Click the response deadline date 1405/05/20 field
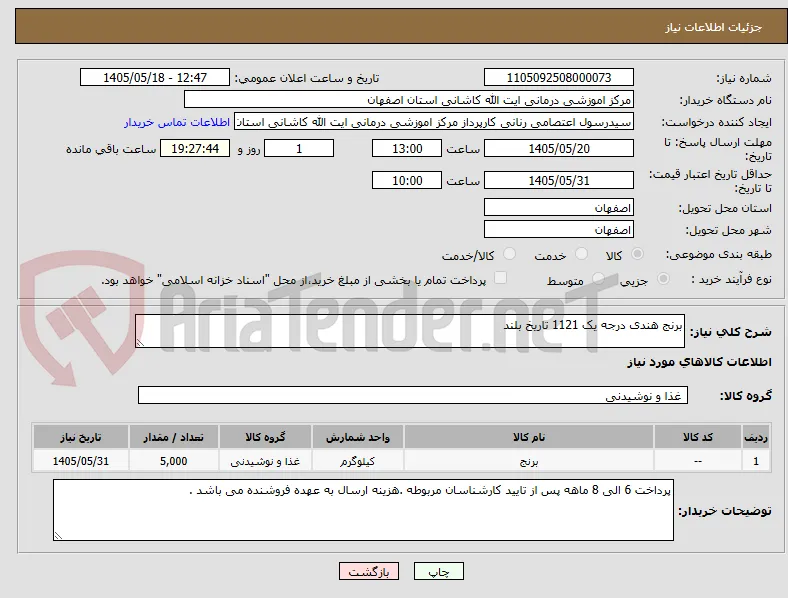This screenshot has height=598, width=788. [x=558, y=148]
